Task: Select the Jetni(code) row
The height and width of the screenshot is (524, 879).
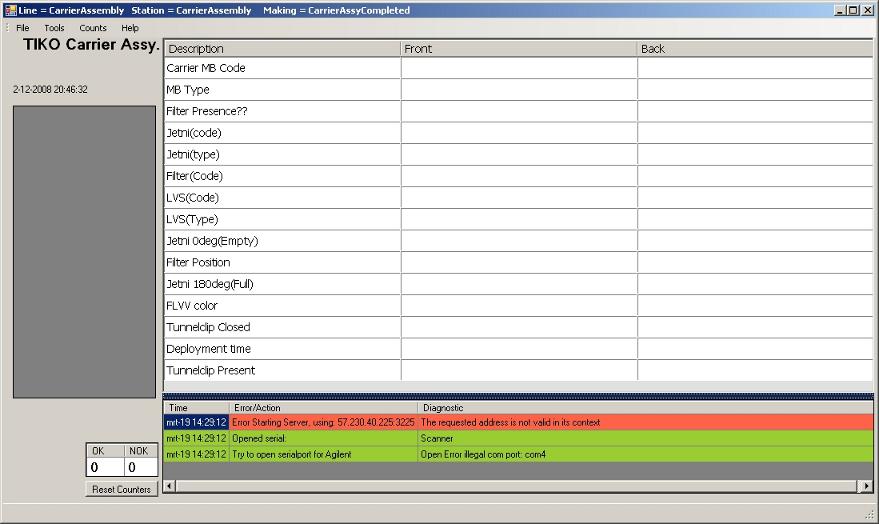Action: click(519, 133)
